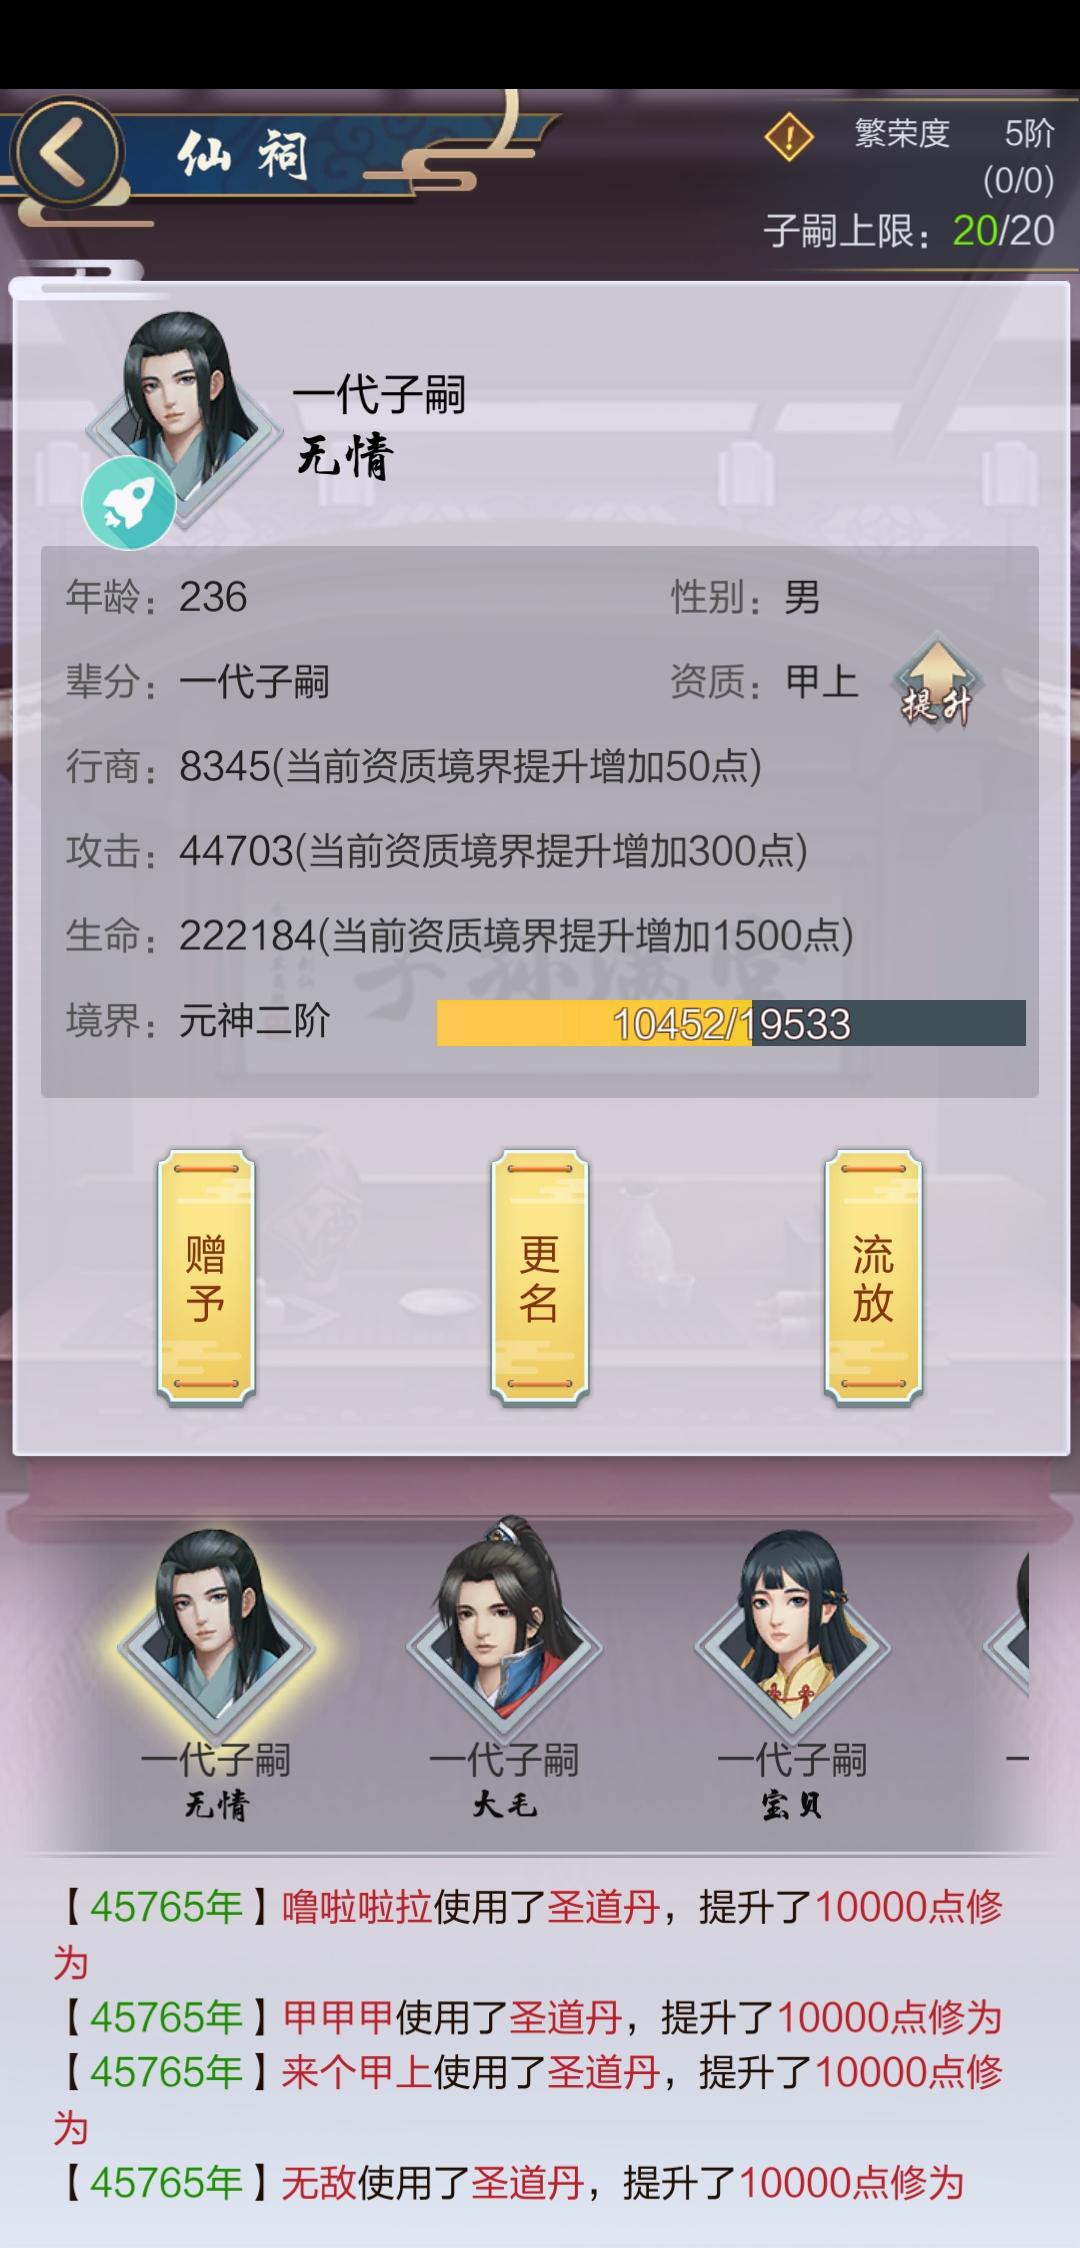Tap the 繁荣度 5阶 prosperity label
Screen dimensions: 1080x2248
click(953, 134)
